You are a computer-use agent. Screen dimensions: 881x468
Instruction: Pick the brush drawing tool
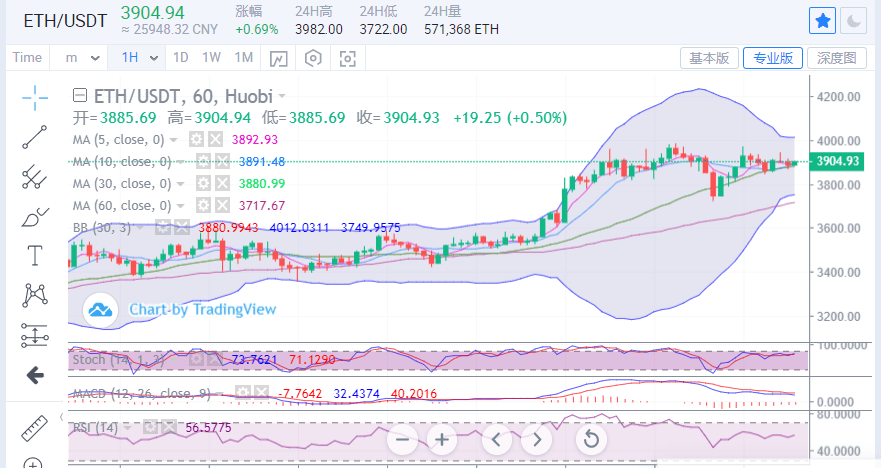click(35, 216)
